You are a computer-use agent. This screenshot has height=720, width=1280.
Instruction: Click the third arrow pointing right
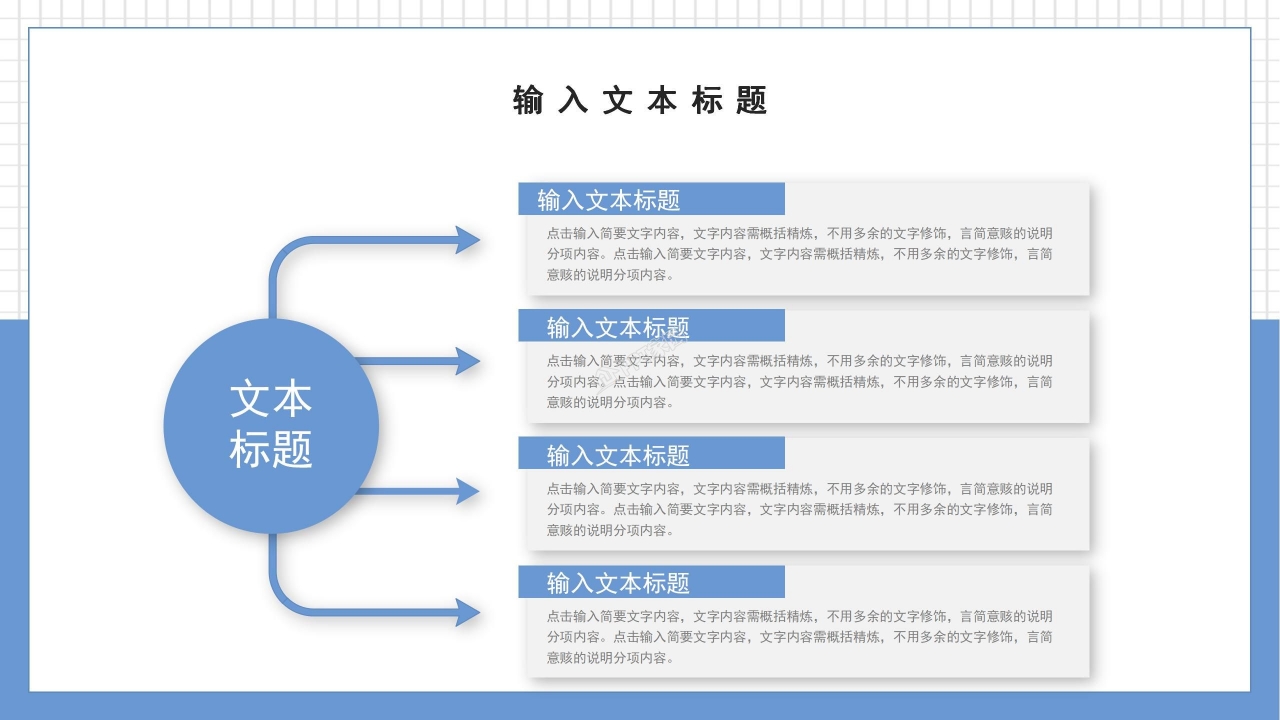click(420, 492)
